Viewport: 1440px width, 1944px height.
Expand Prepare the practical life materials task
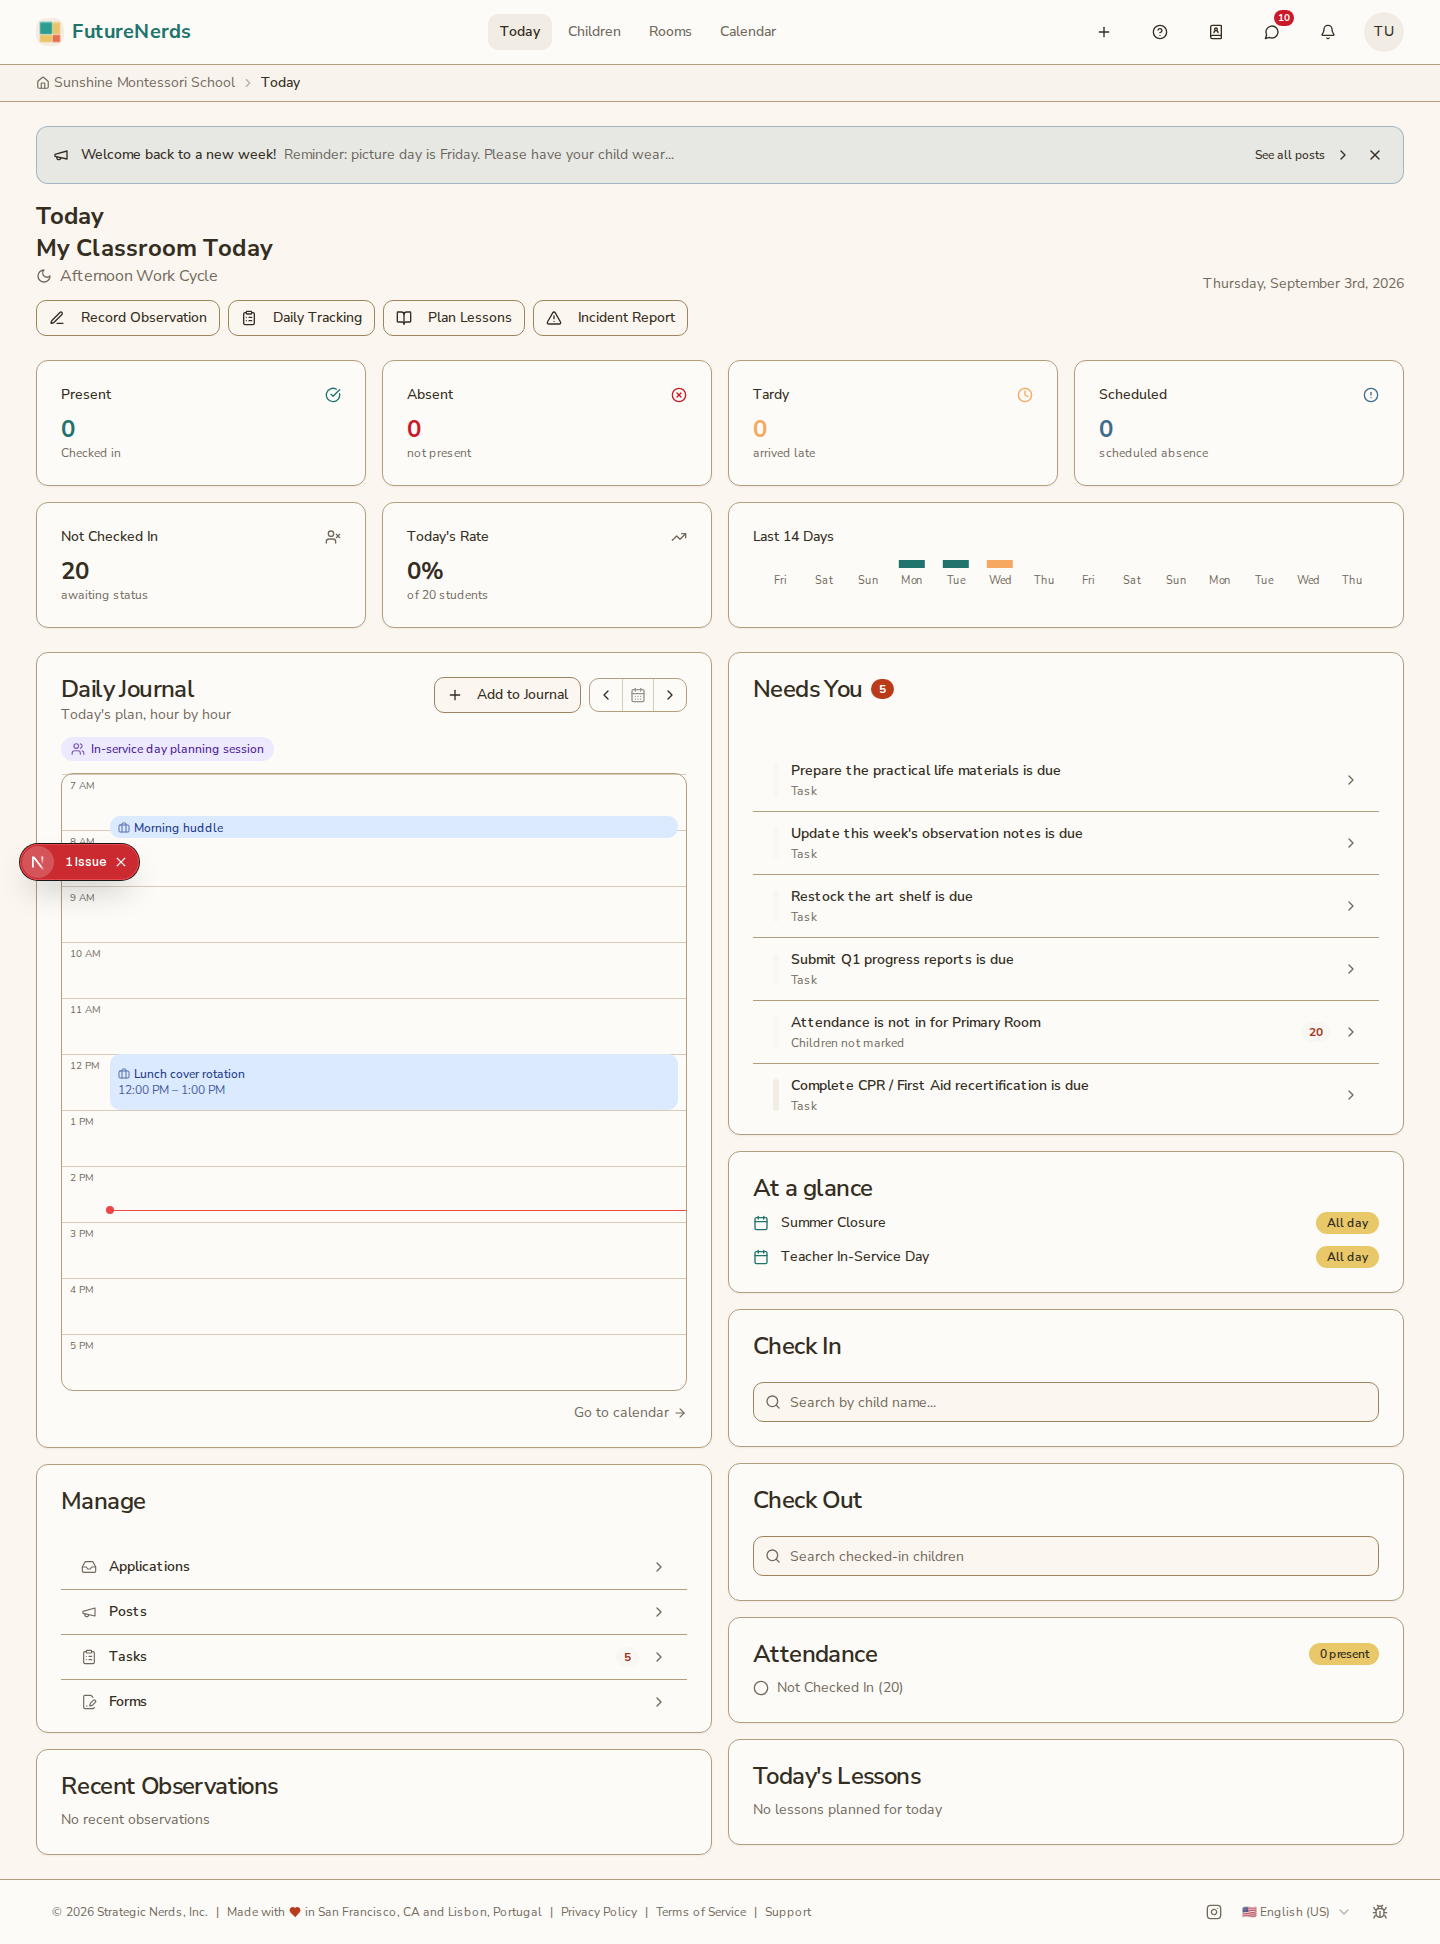[1066, 780]
